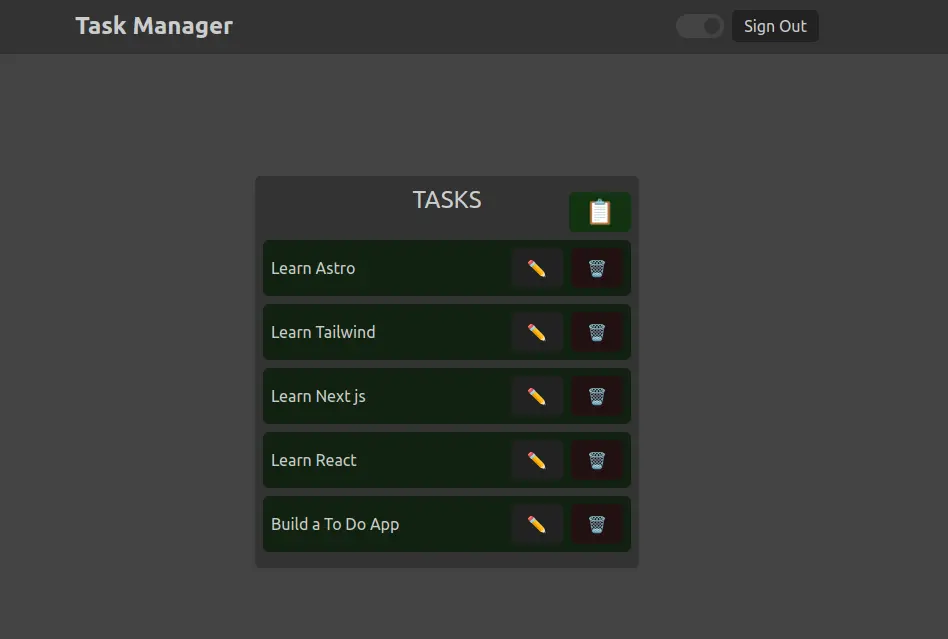Delete the Learn Tailwind task
Viewport: 948px width, 639px height.
(x=597, y=332)
